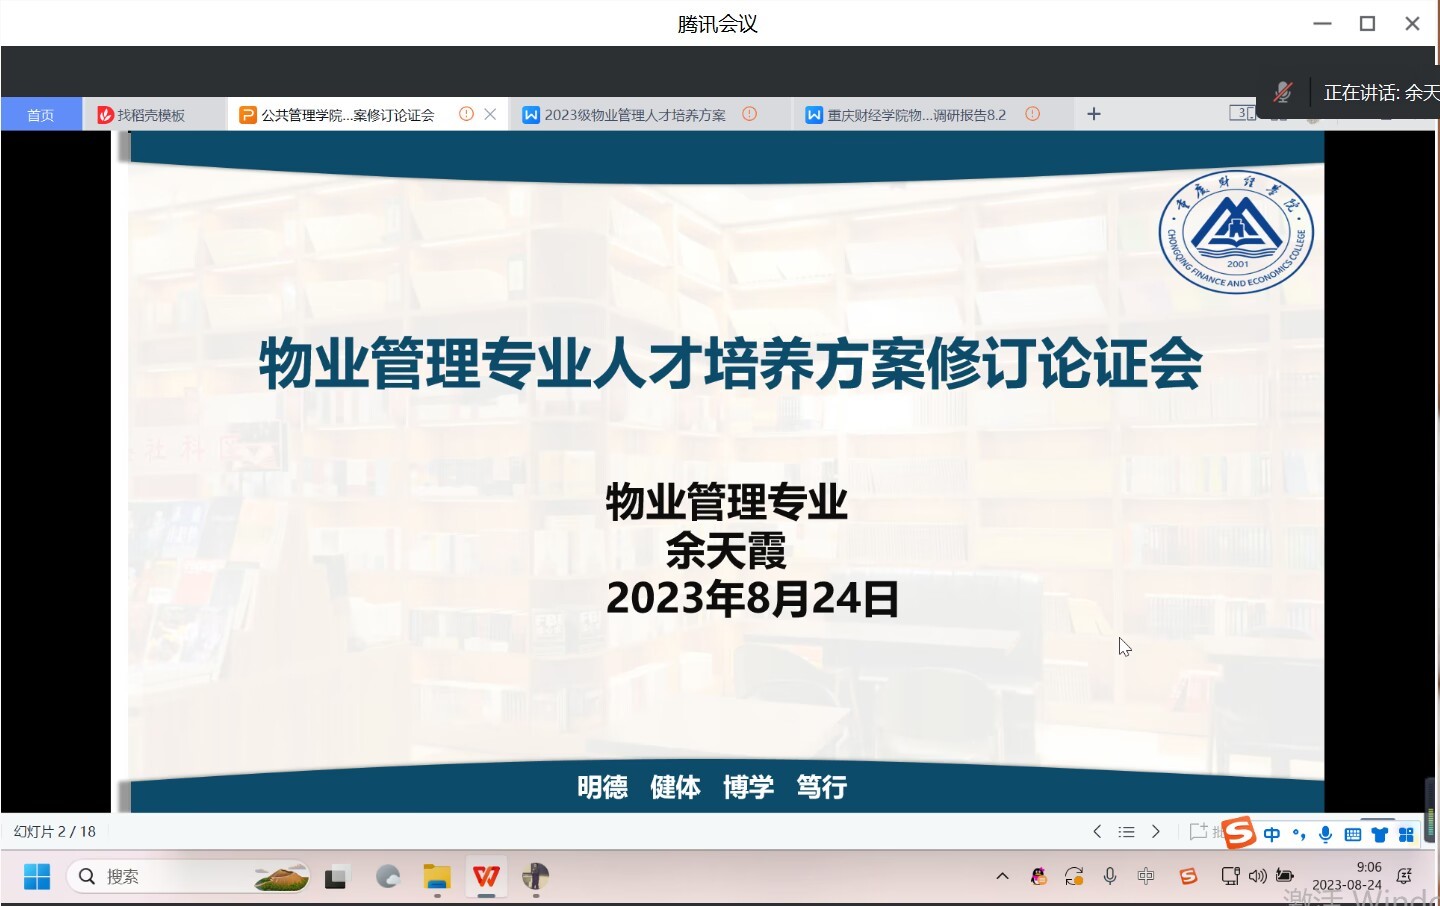Open Sogou toolbox grid icon

1407,834
